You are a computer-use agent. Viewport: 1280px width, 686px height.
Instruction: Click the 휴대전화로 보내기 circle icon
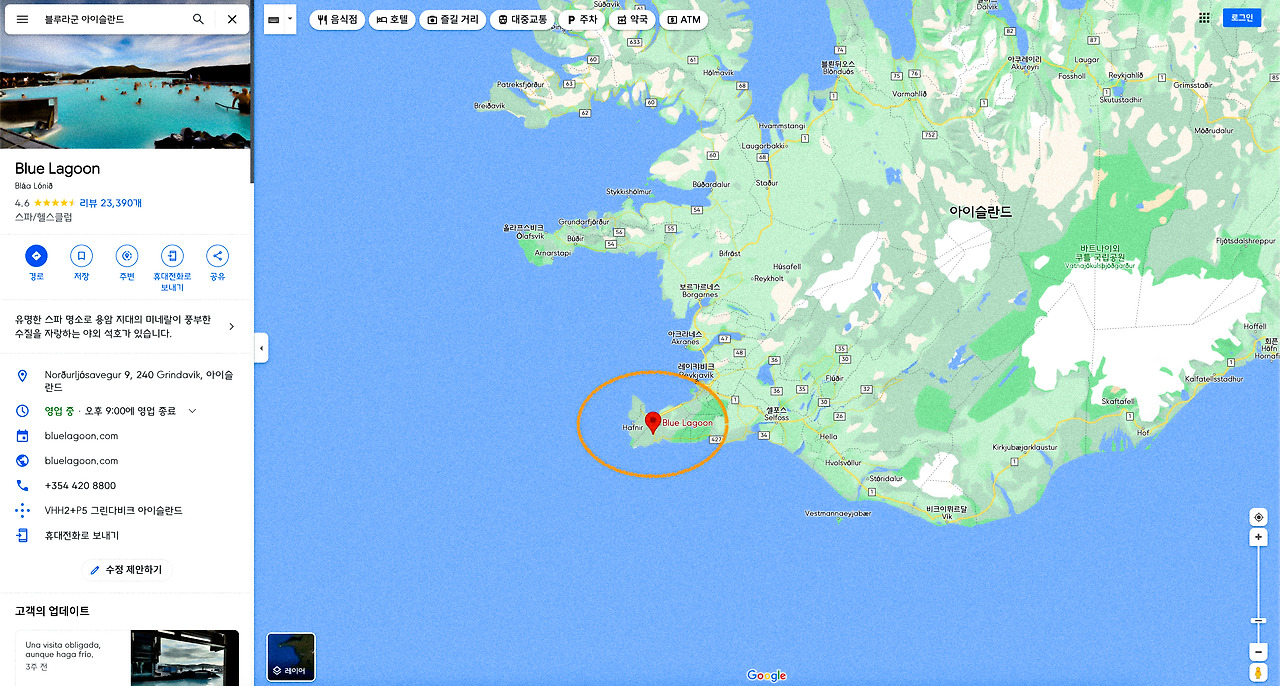click(172, 256)
